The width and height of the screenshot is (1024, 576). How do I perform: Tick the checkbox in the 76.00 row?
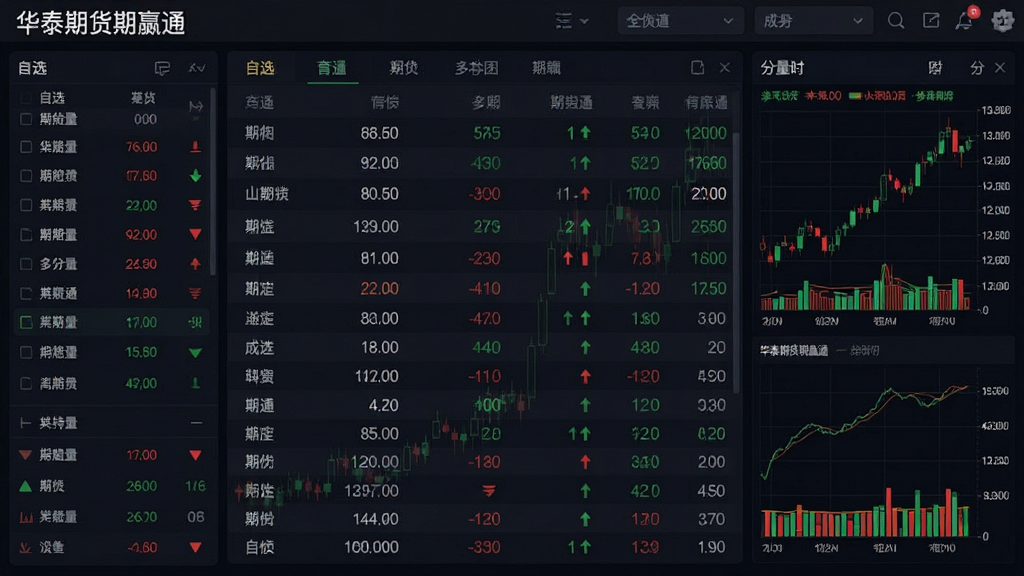pyautogui.click(x=26, y=147)
